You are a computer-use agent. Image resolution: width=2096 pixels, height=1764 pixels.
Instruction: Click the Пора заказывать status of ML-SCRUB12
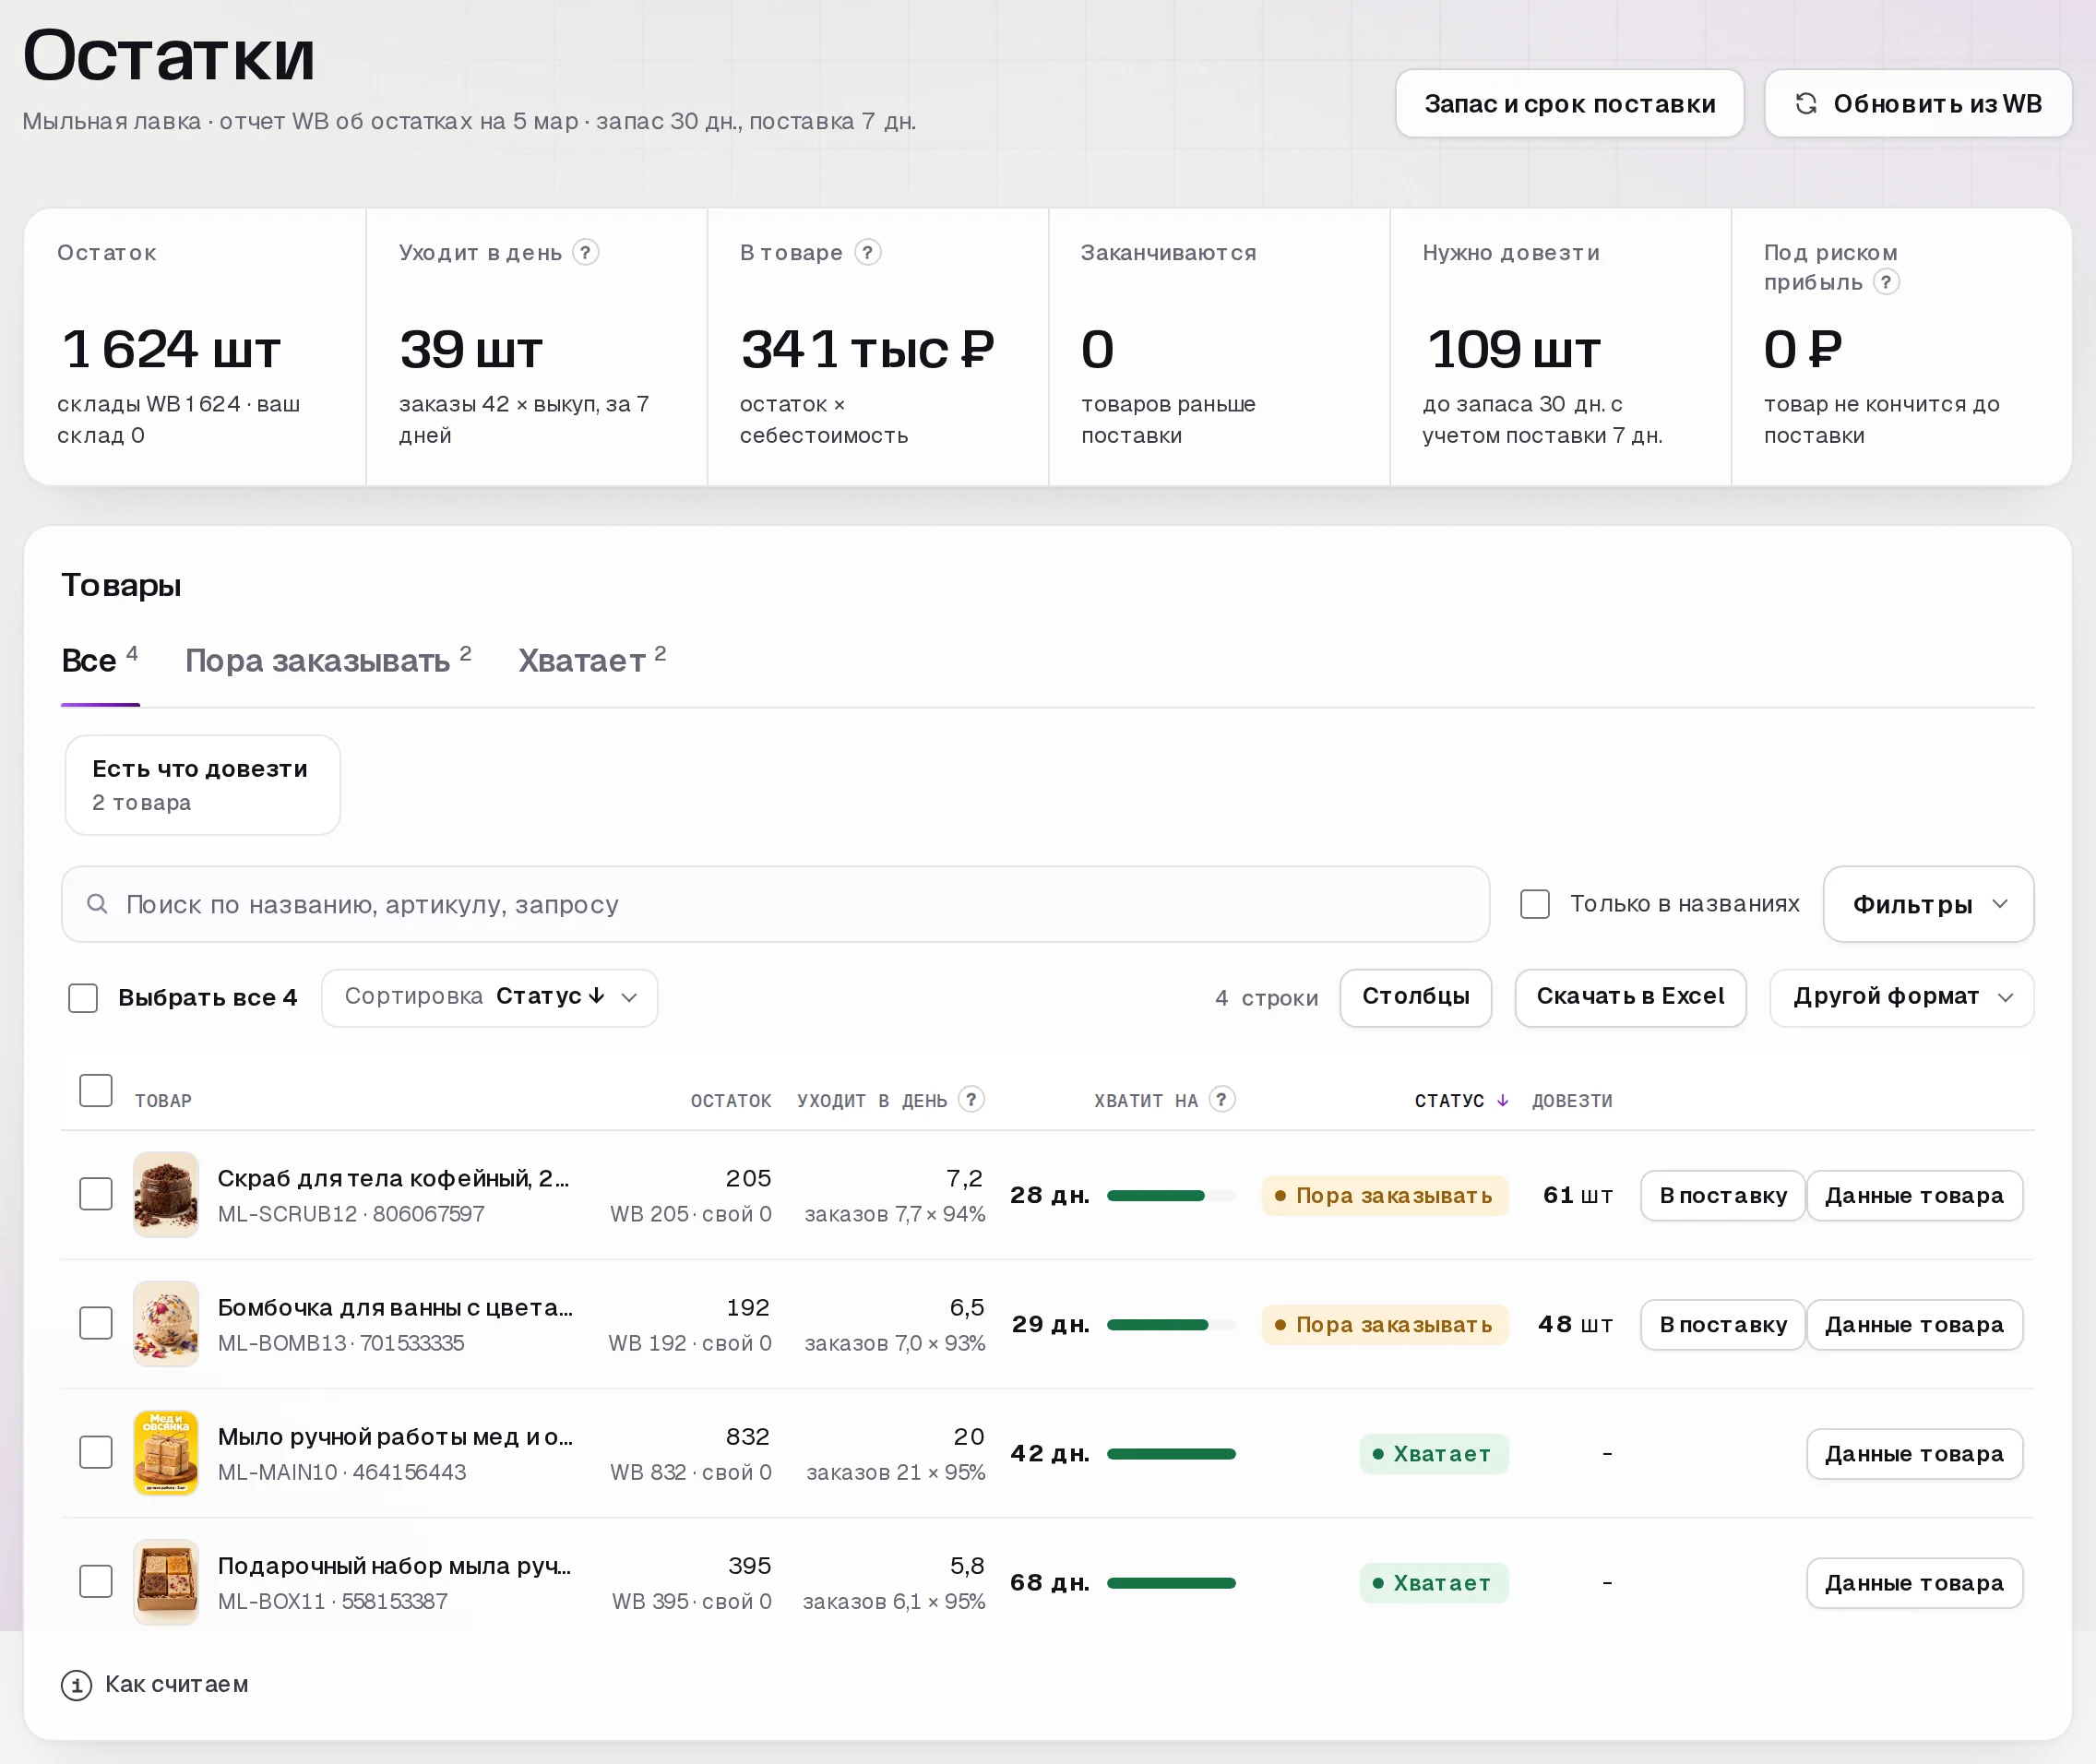(1384, 1195)
